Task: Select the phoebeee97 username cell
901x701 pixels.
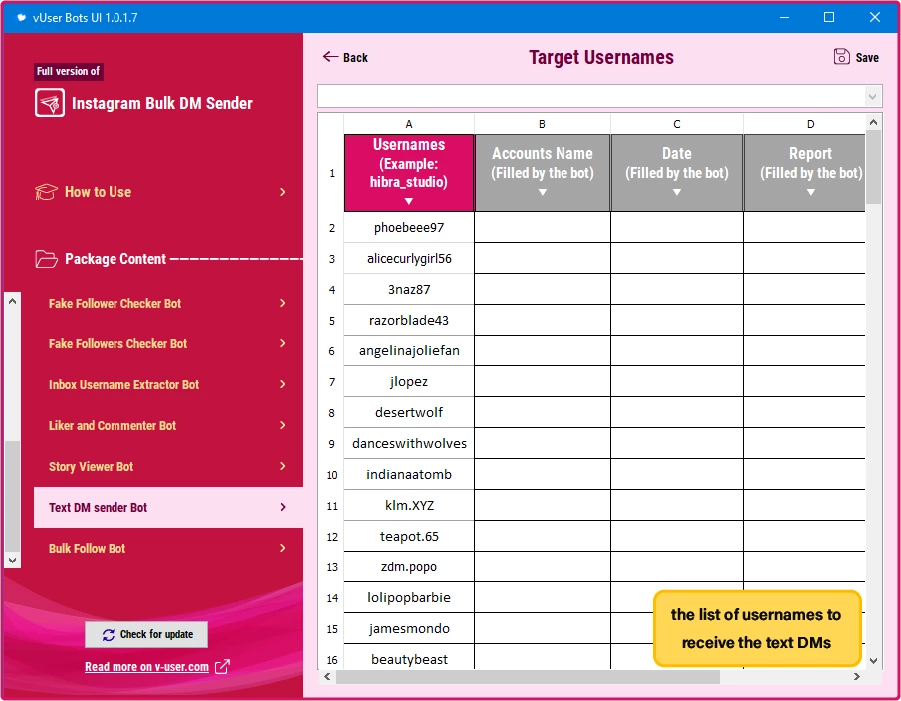Action: pos(409,228)
